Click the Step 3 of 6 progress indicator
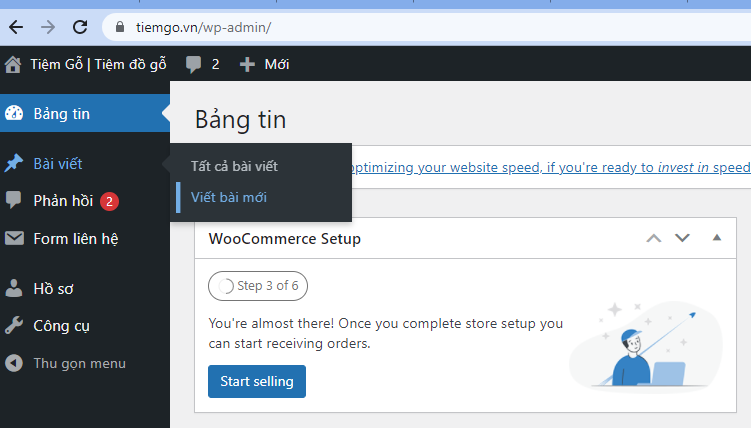Viewport: 751px width, 428px height. point(258,286)
